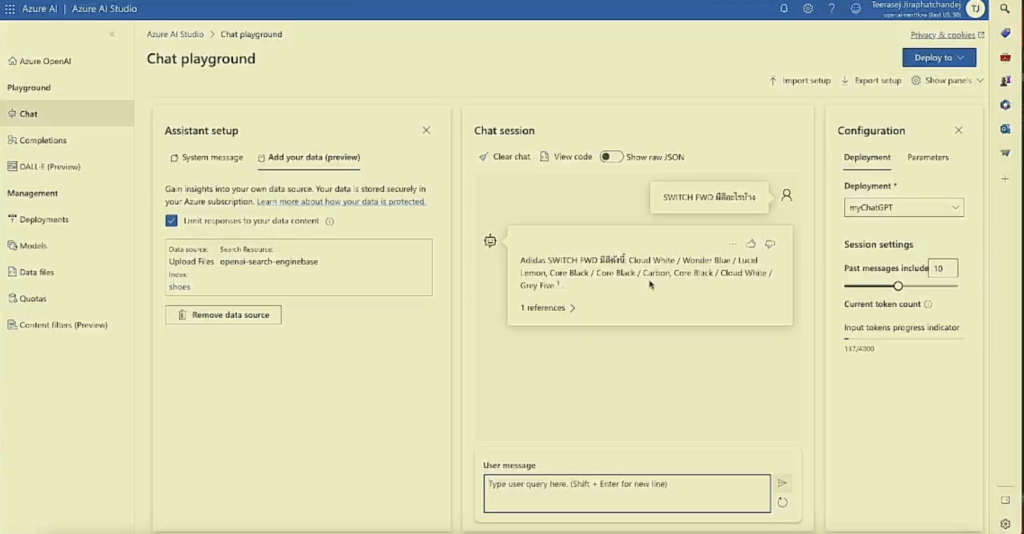
Task: Open the help question mark icon
Action: coord(831,8)
